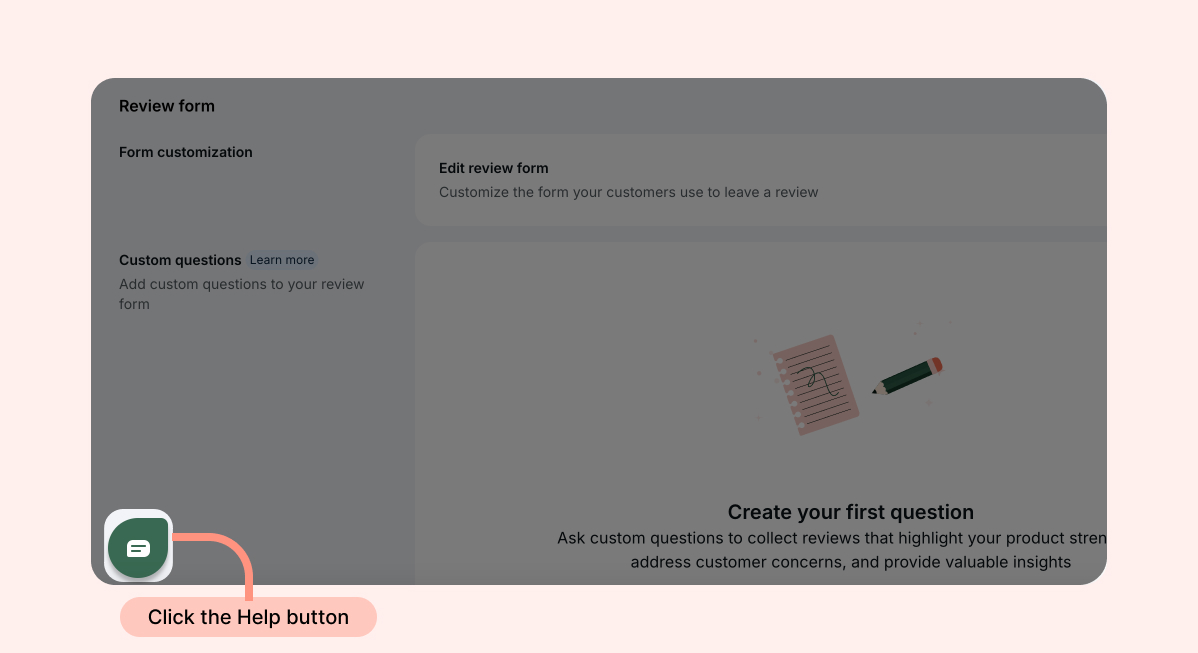The image size is (1198, 653).
Task: Click empty space right of Edit review form title
Action: [800, 168]
